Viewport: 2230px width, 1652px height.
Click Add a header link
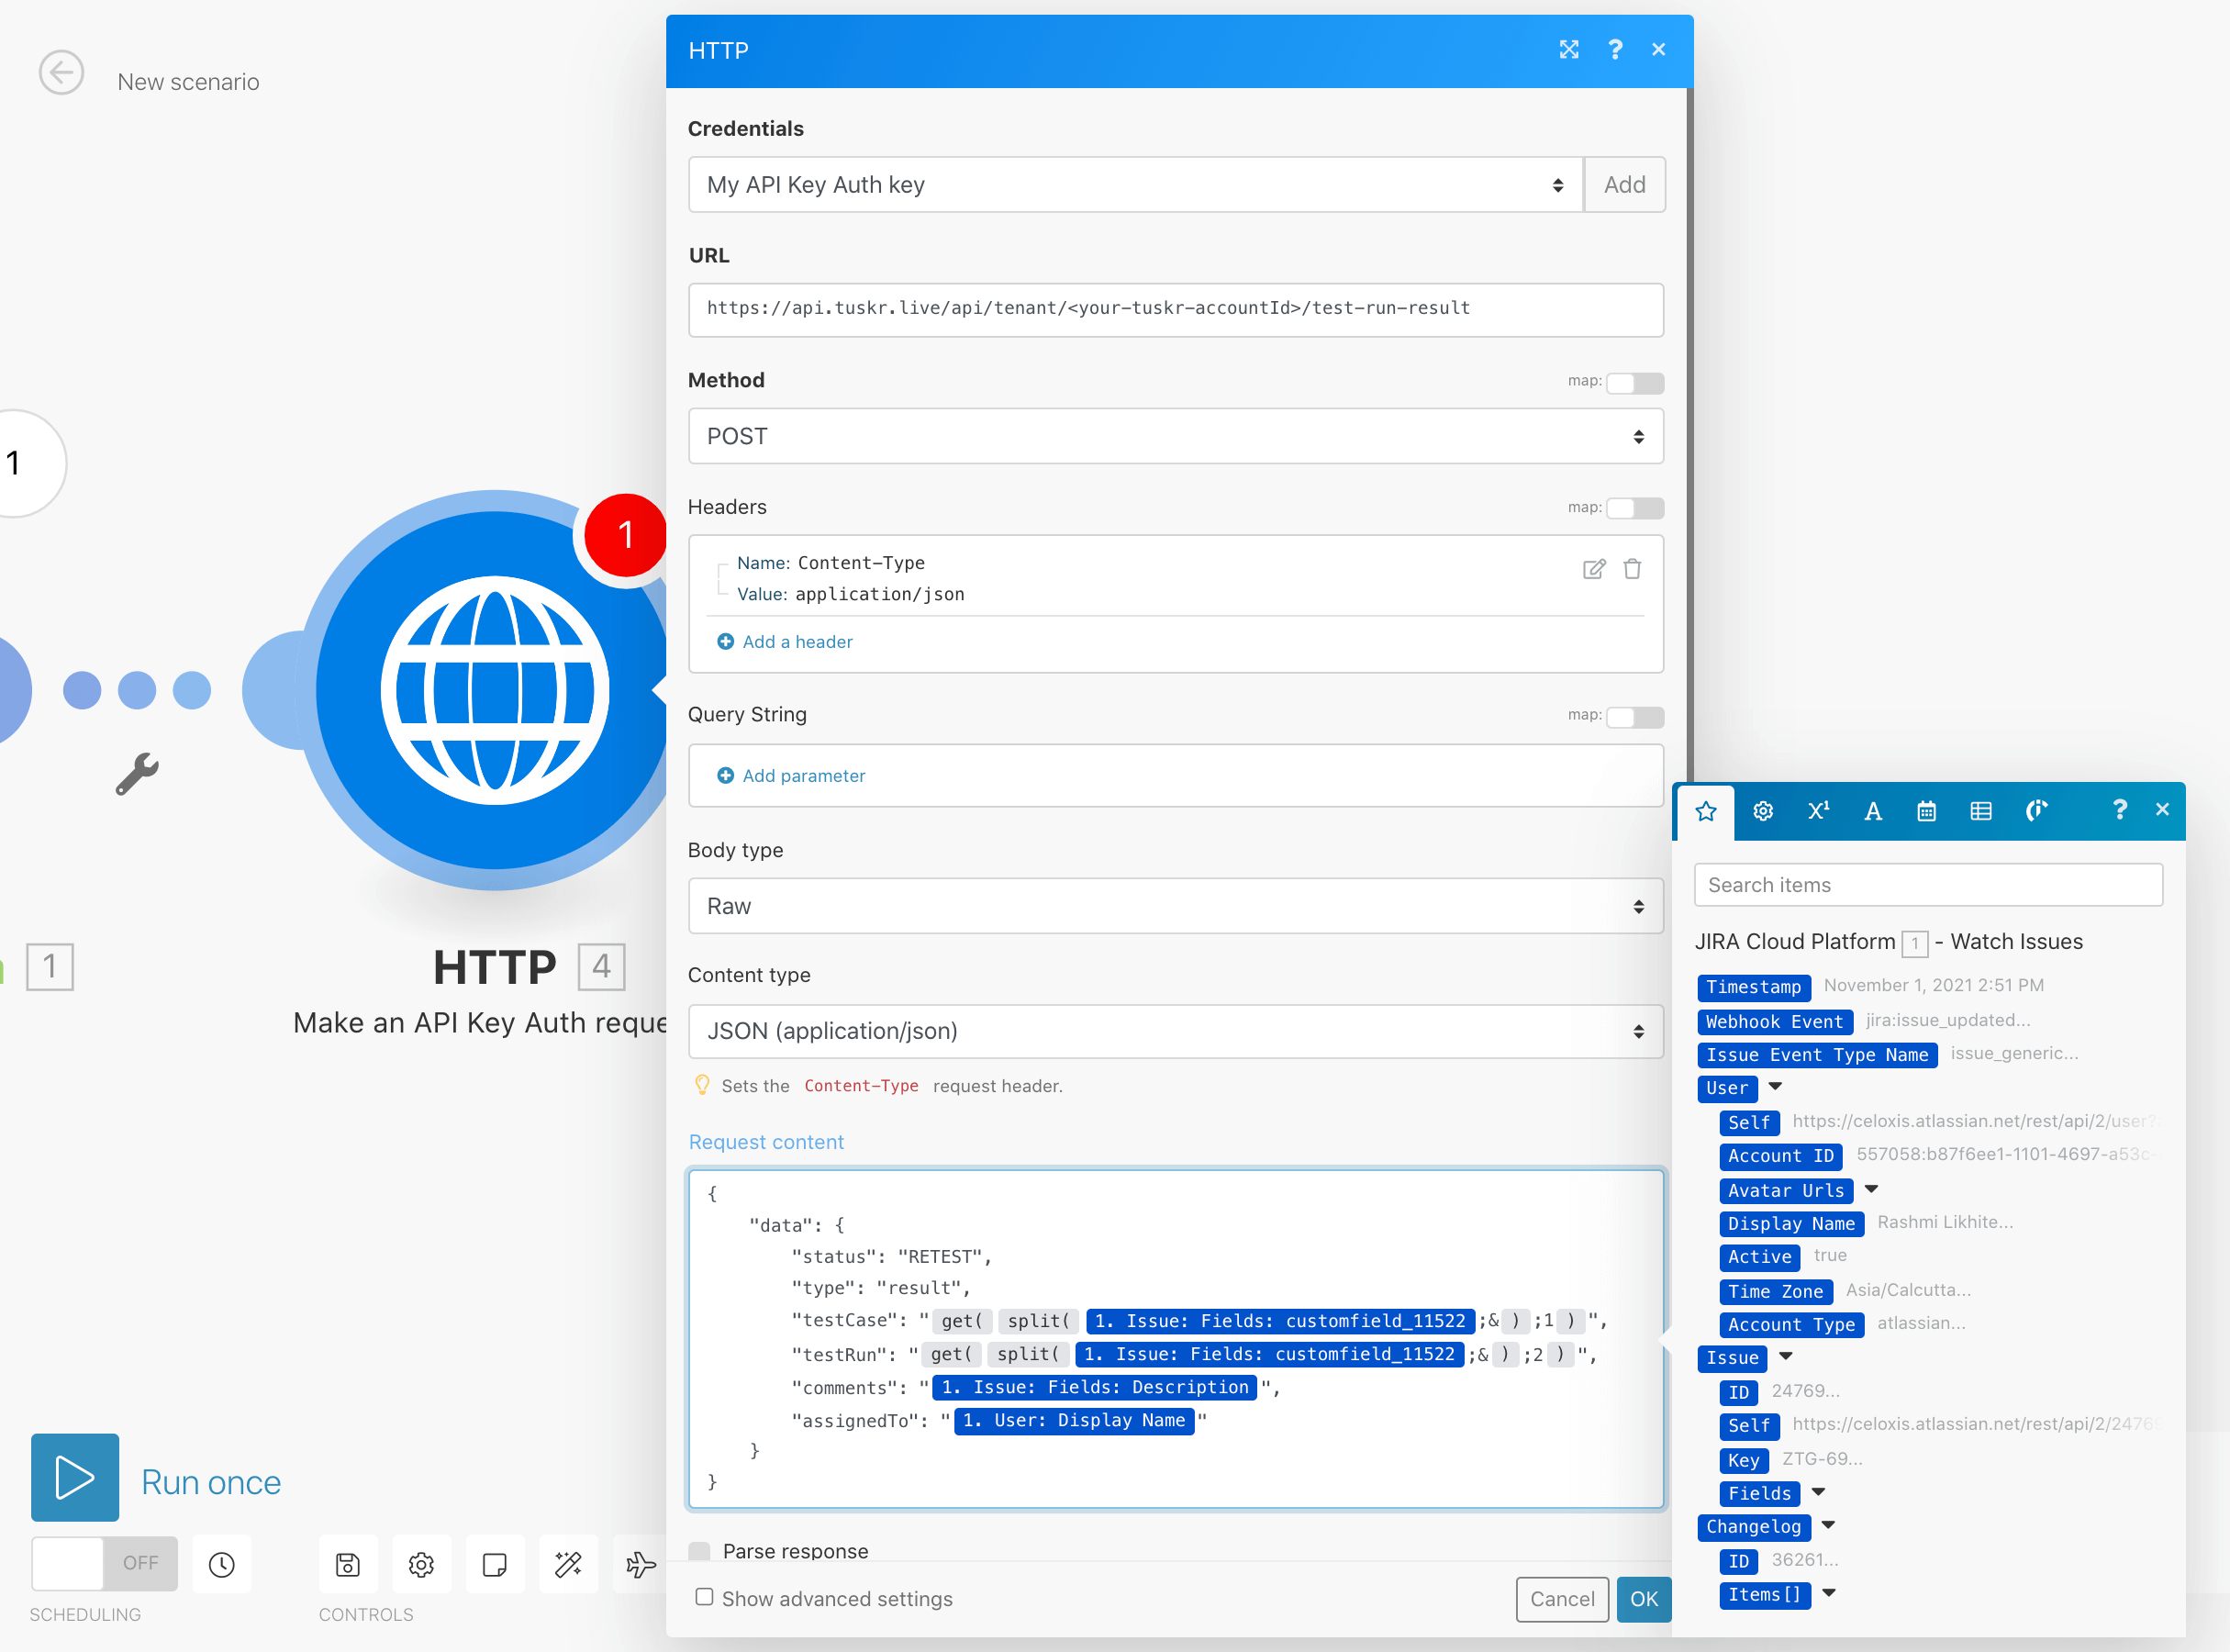pyautogui.click(x=797, y=641)
